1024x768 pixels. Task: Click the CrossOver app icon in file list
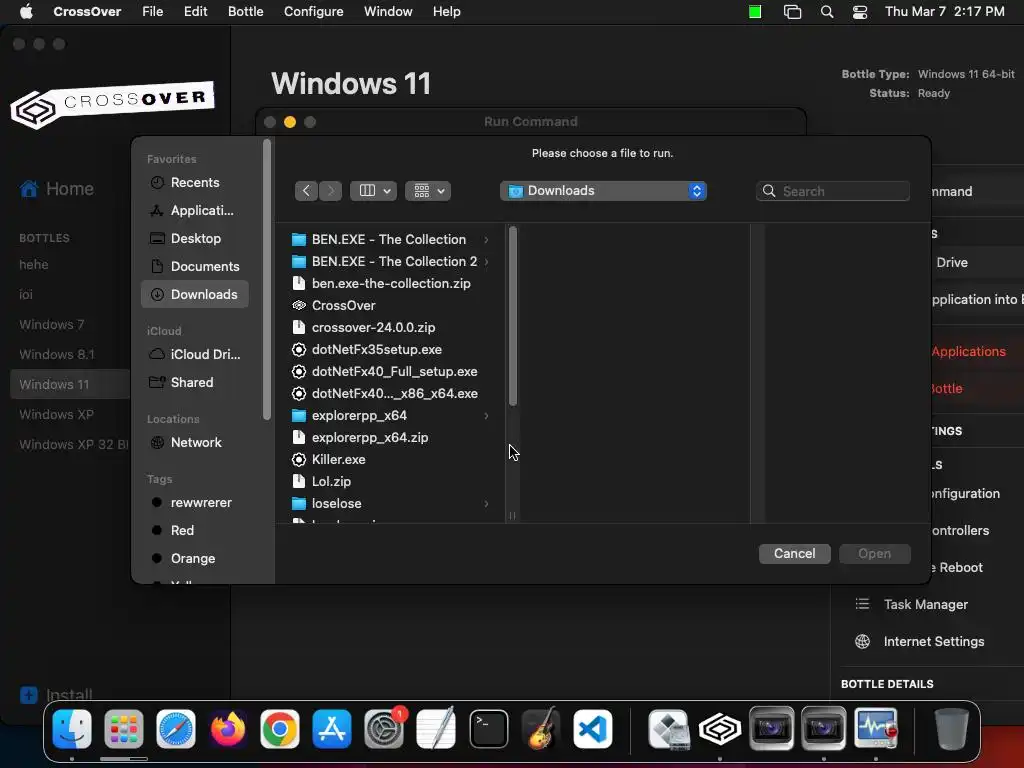click(298, 305)
